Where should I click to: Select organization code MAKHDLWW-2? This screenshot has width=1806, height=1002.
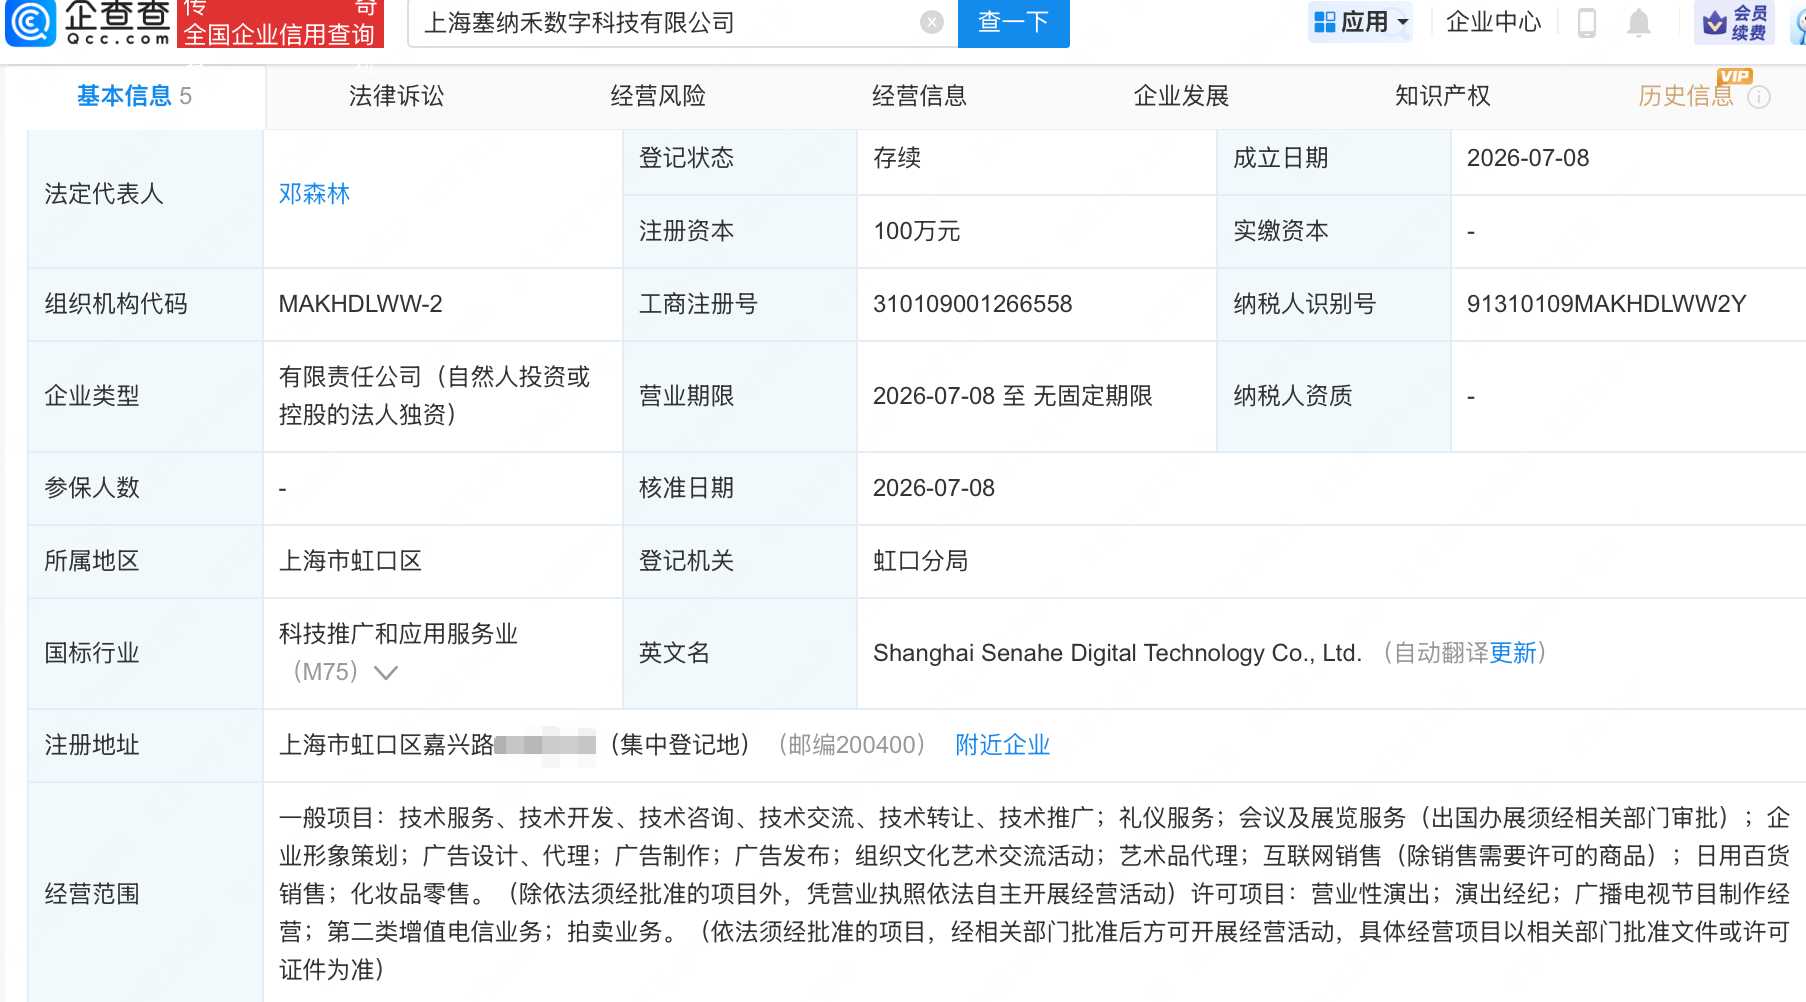coord(360,304)
